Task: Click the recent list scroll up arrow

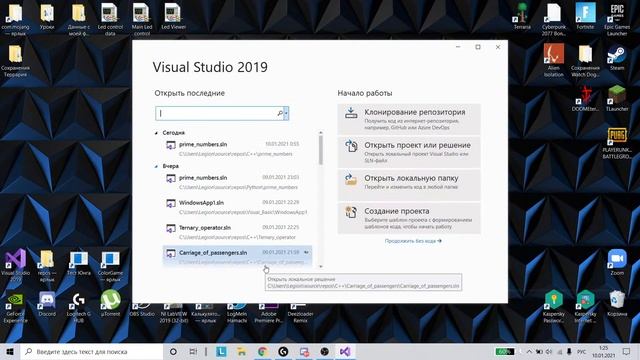Action: tap(321, 133)
